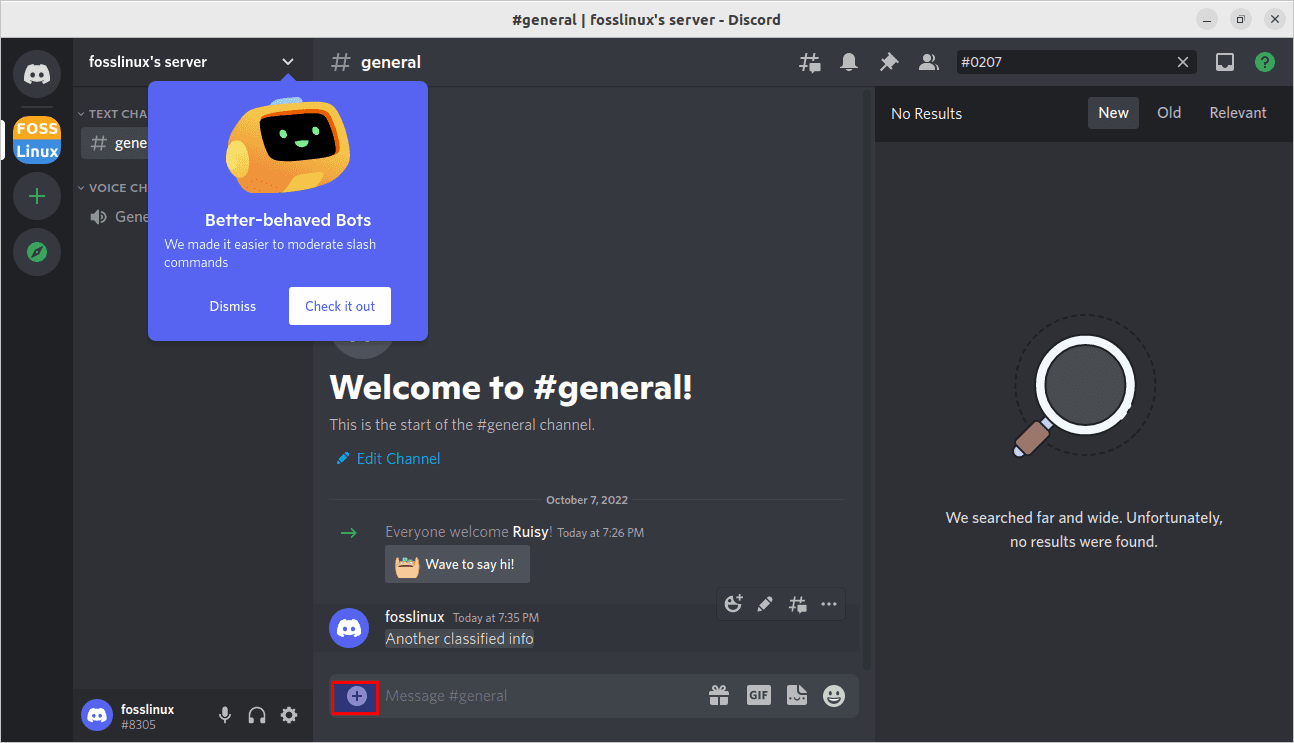Select the FOSS Linux server icon
This screenshot has width=1294, height=743.
click(x=37, y=140)
